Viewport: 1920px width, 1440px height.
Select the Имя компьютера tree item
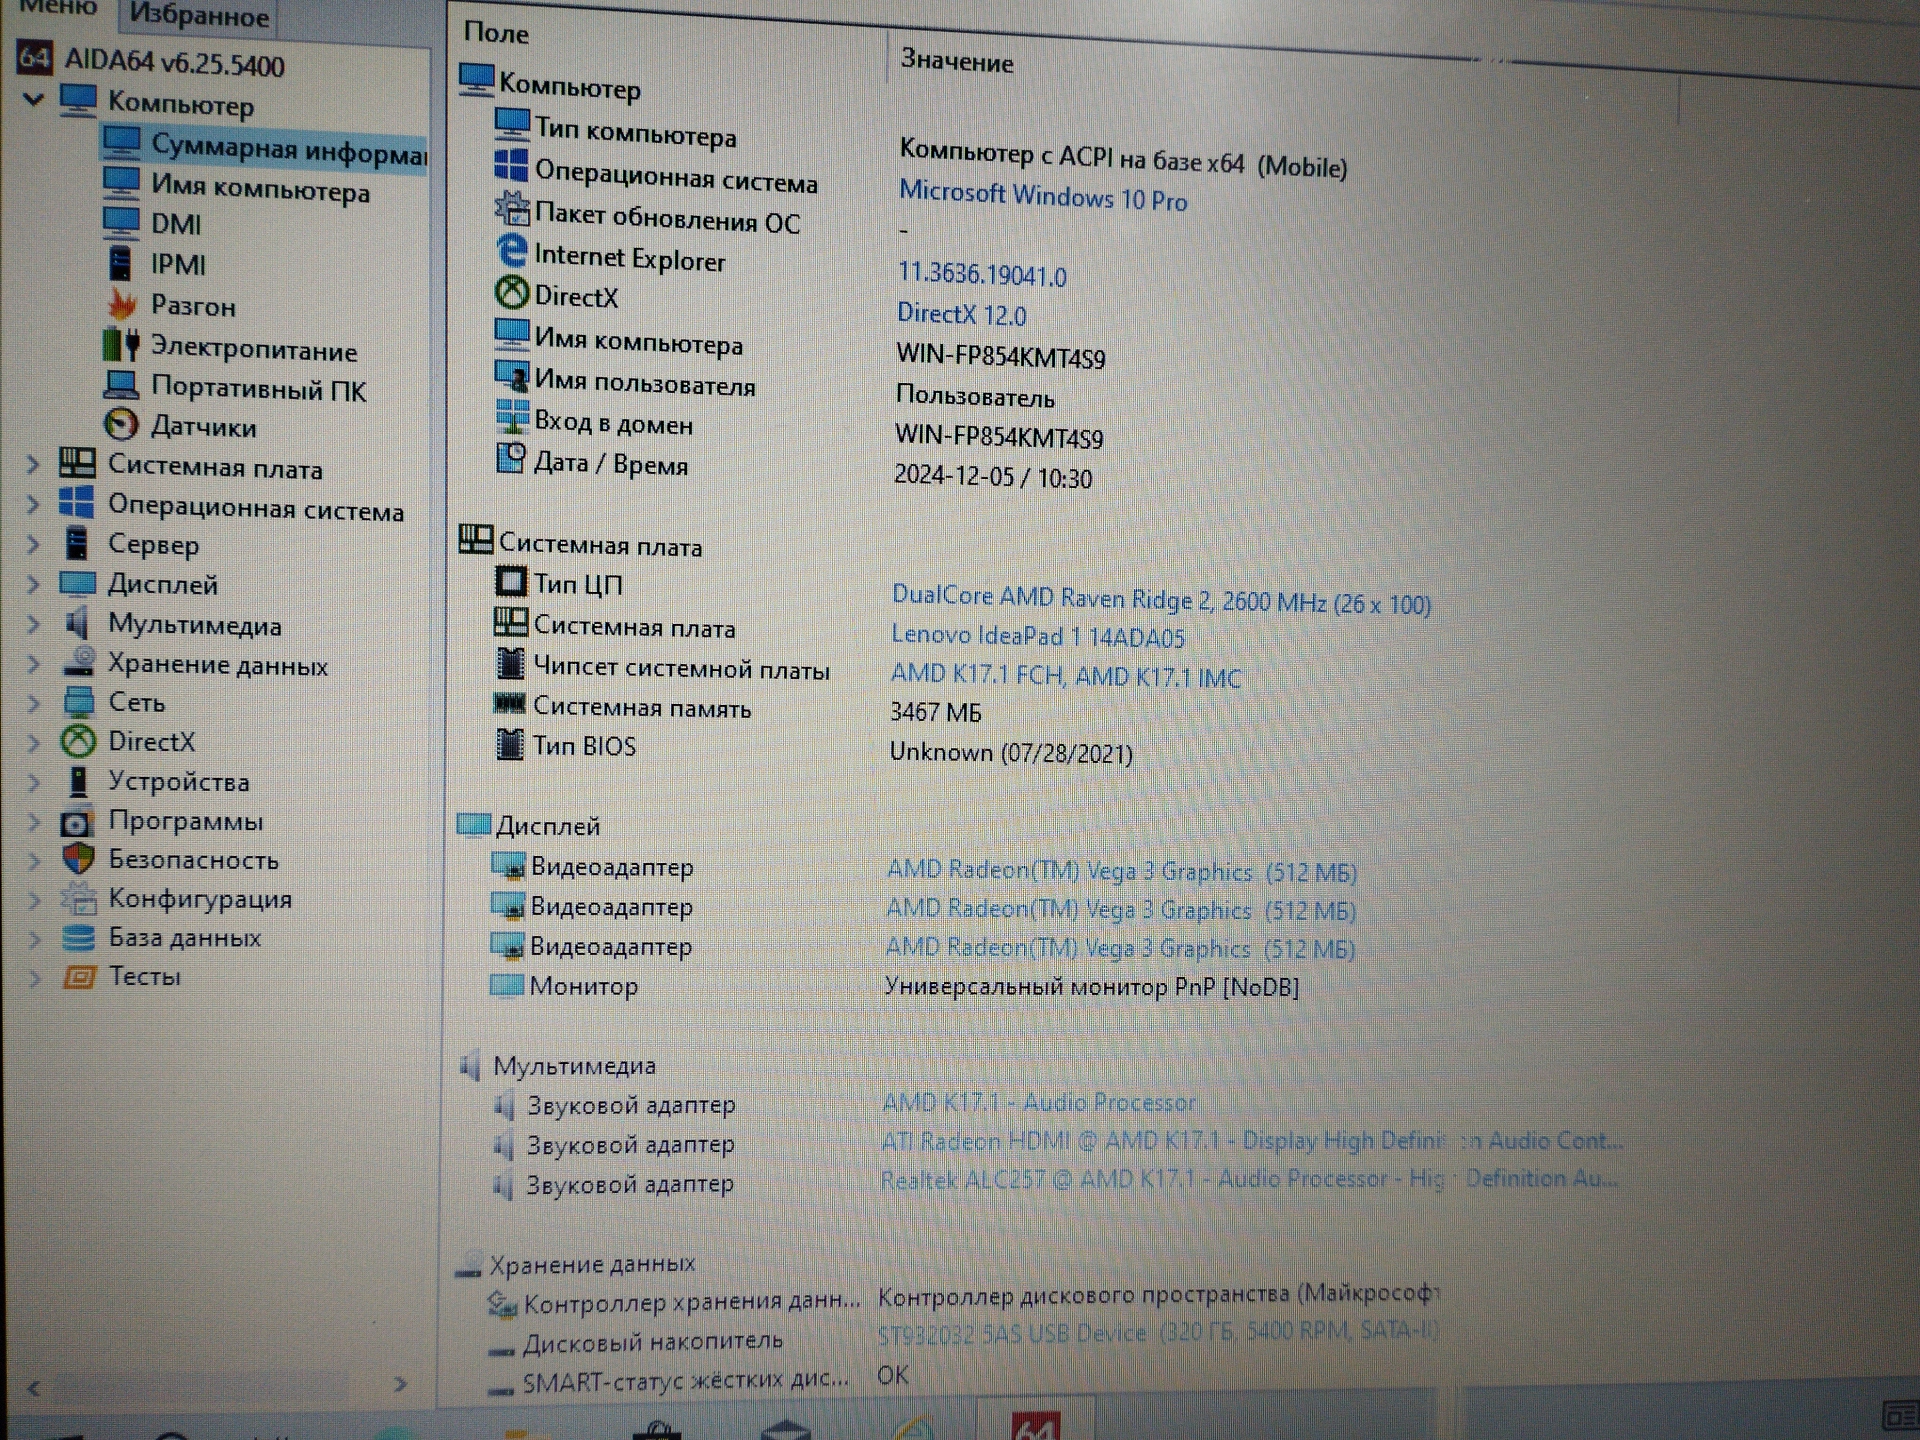tap(260, 187)
